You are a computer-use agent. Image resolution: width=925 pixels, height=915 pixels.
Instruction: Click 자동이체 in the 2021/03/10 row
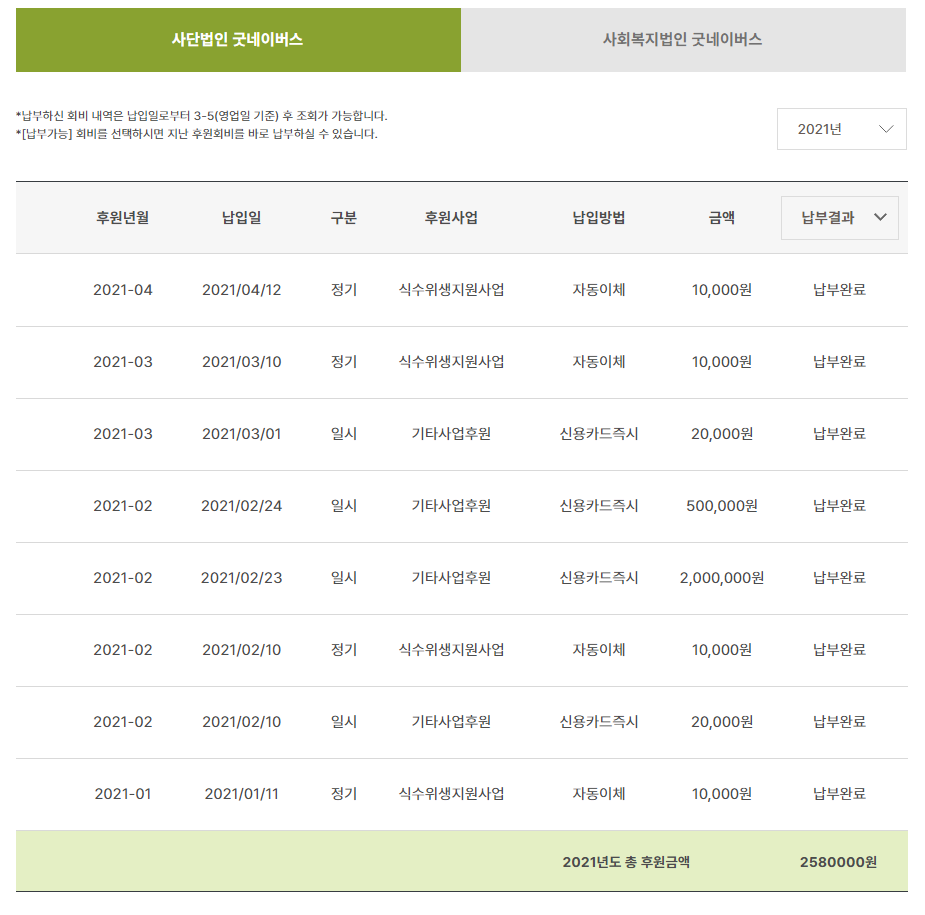tap(599, 362)
